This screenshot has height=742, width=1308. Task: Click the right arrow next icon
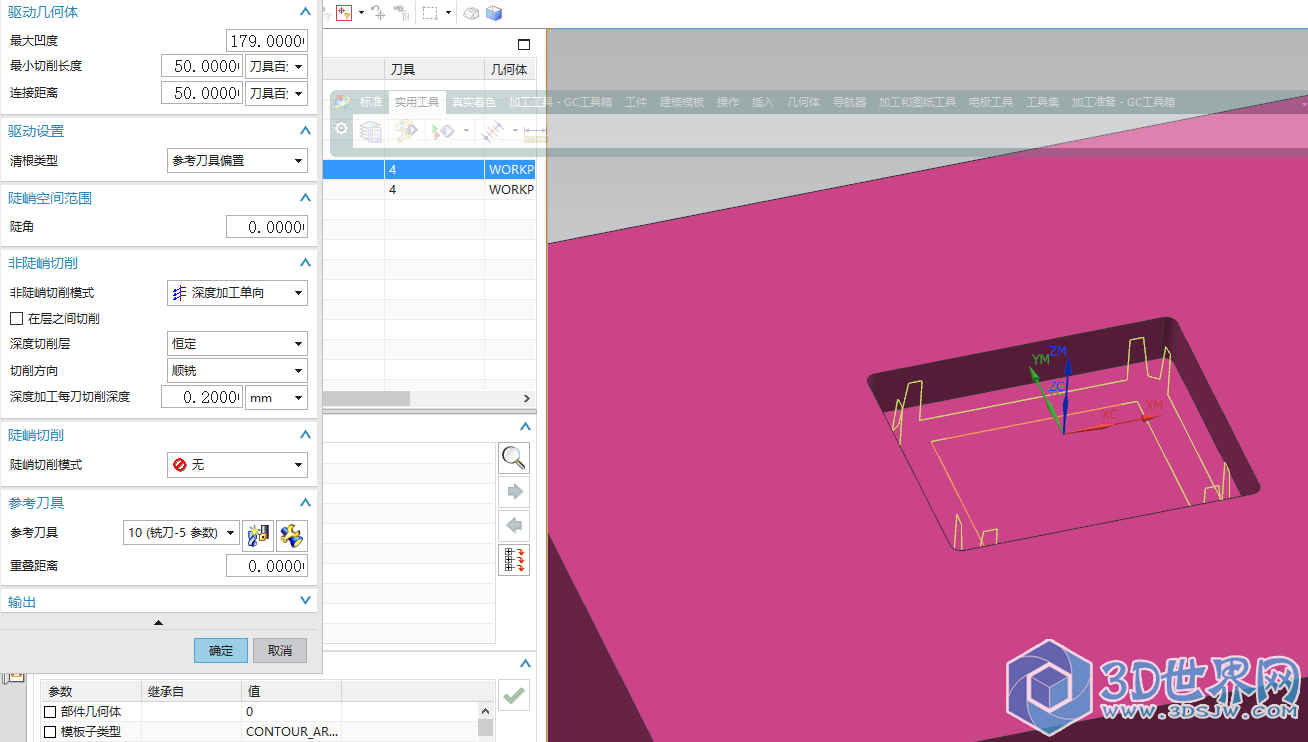point(514,492)
